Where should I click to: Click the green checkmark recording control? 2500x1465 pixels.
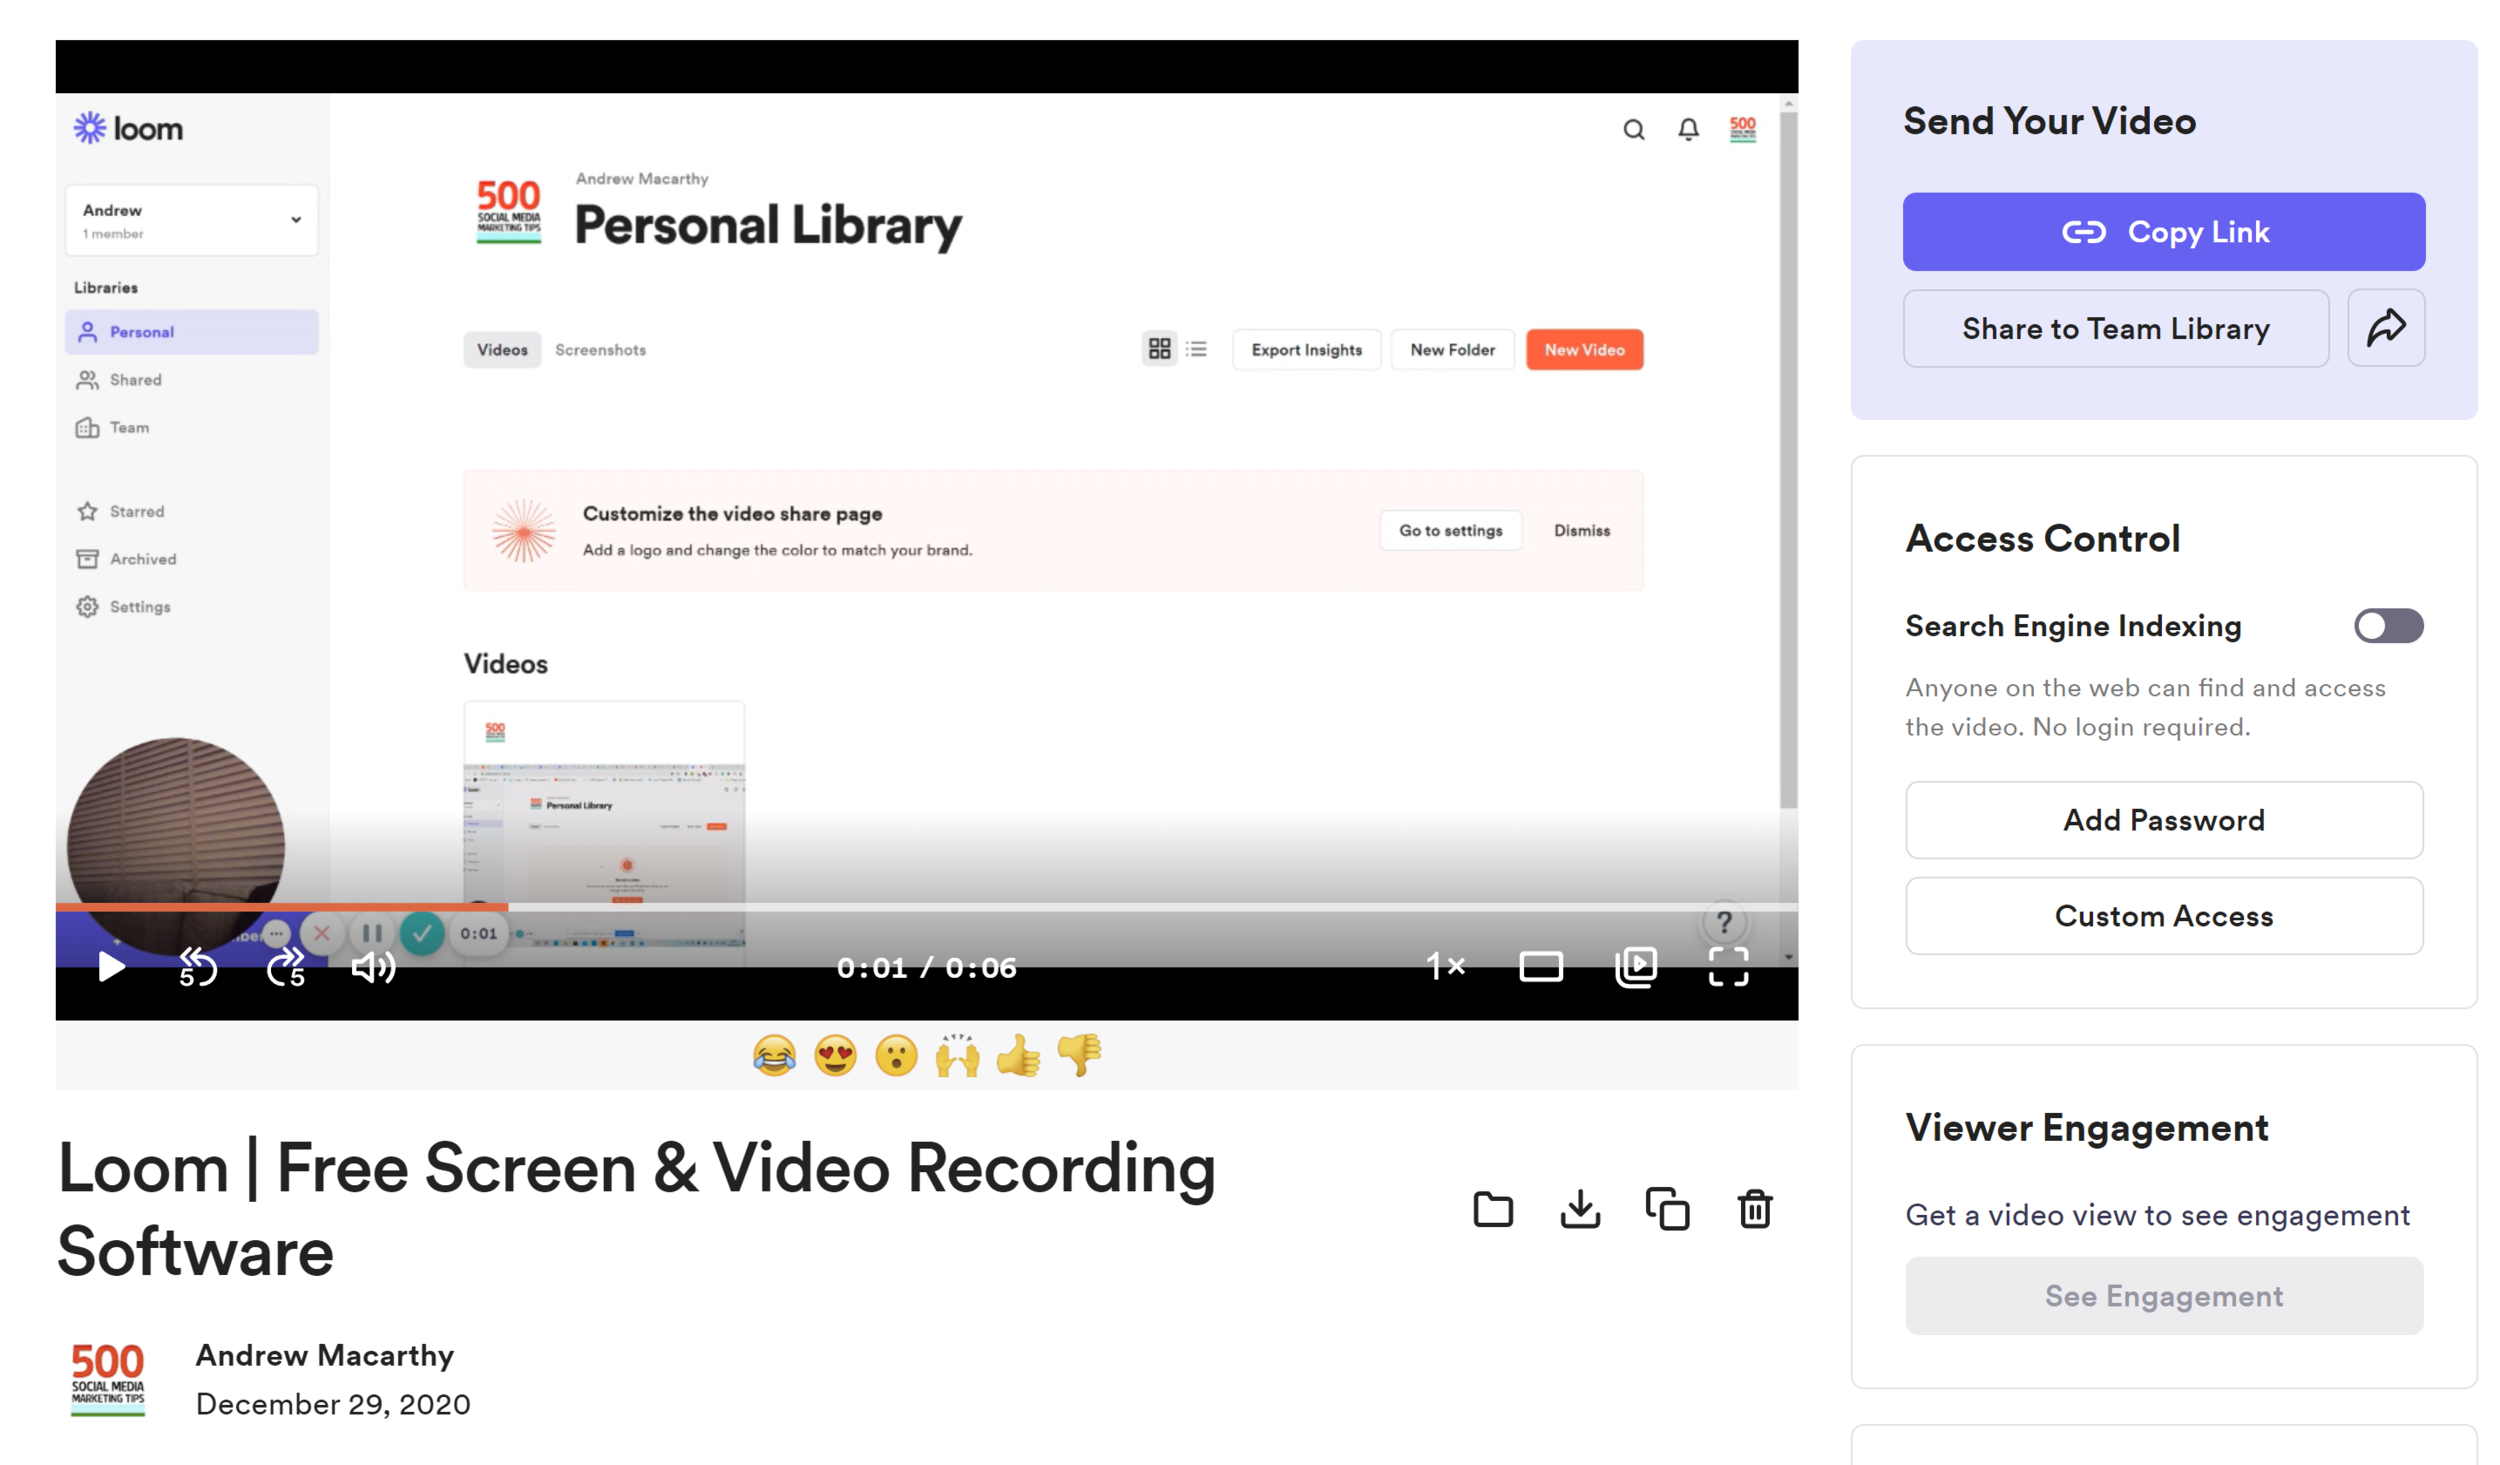tap(422, 934)
